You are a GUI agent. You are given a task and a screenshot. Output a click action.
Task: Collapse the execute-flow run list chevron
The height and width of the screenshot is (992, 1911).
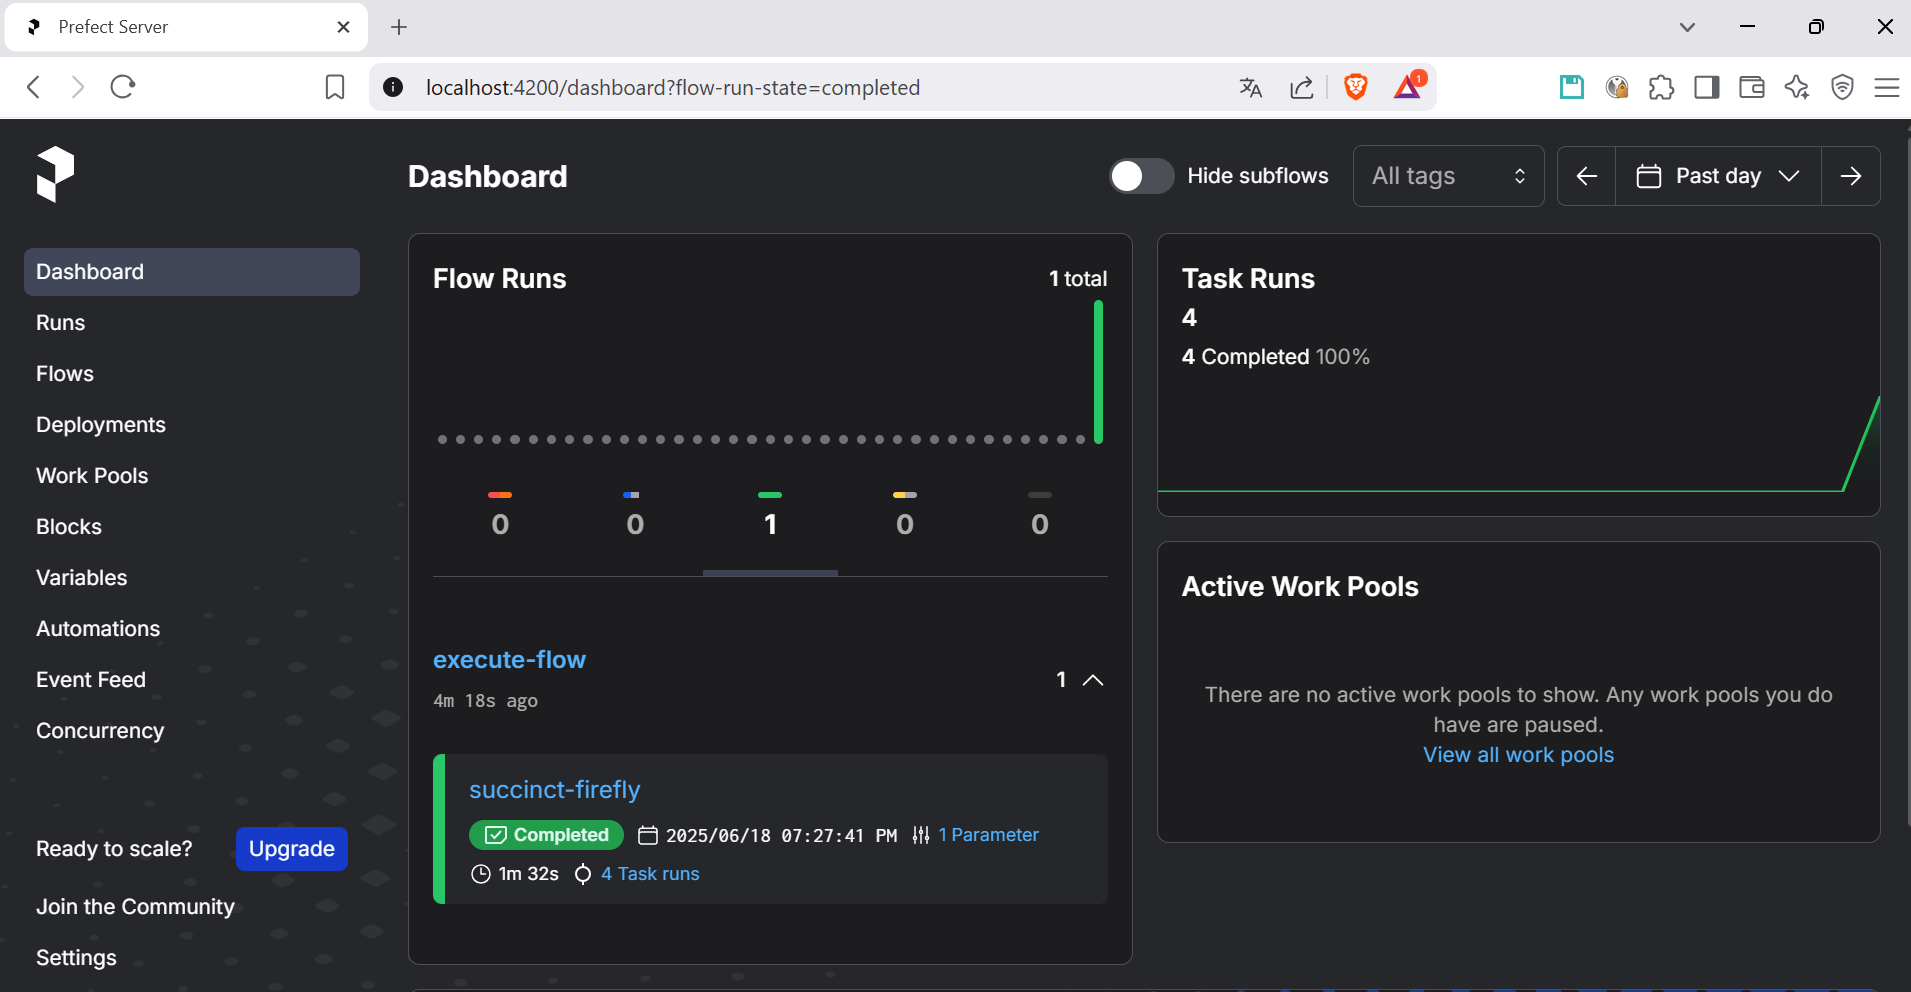[1093, 680]
